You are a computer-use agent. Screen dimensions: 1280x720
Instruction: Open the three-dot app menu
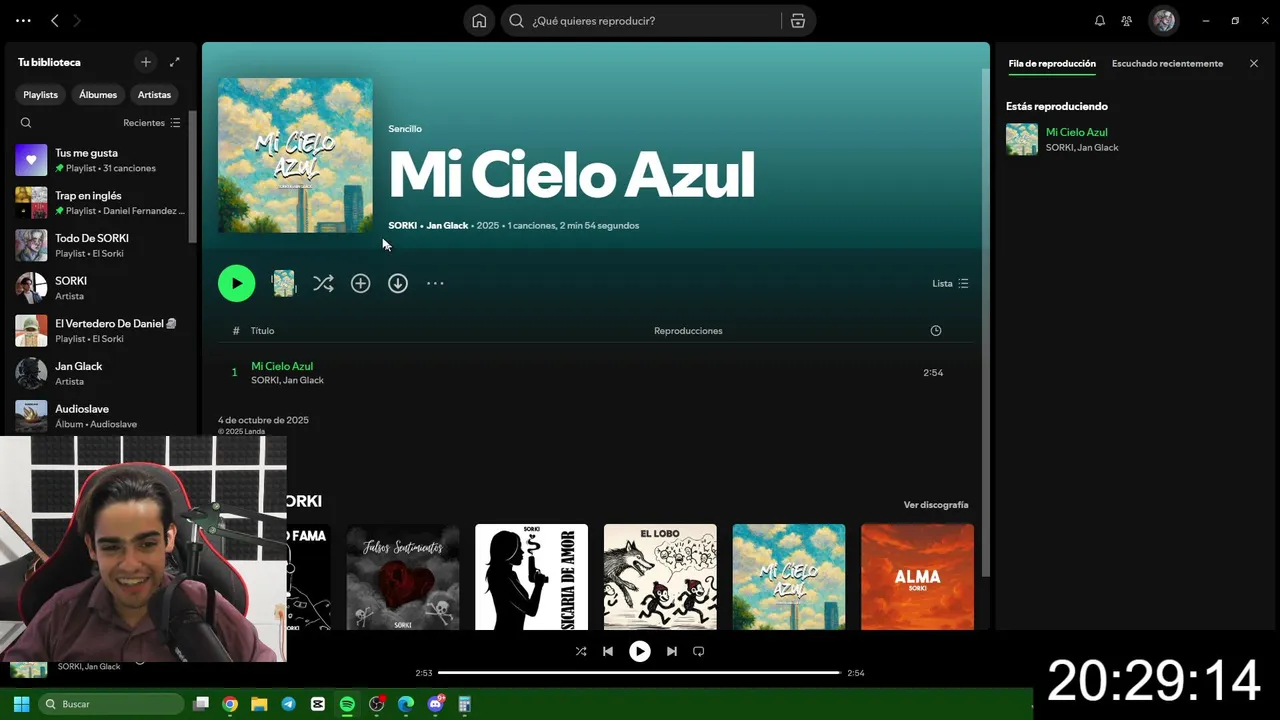click(23, 21)
